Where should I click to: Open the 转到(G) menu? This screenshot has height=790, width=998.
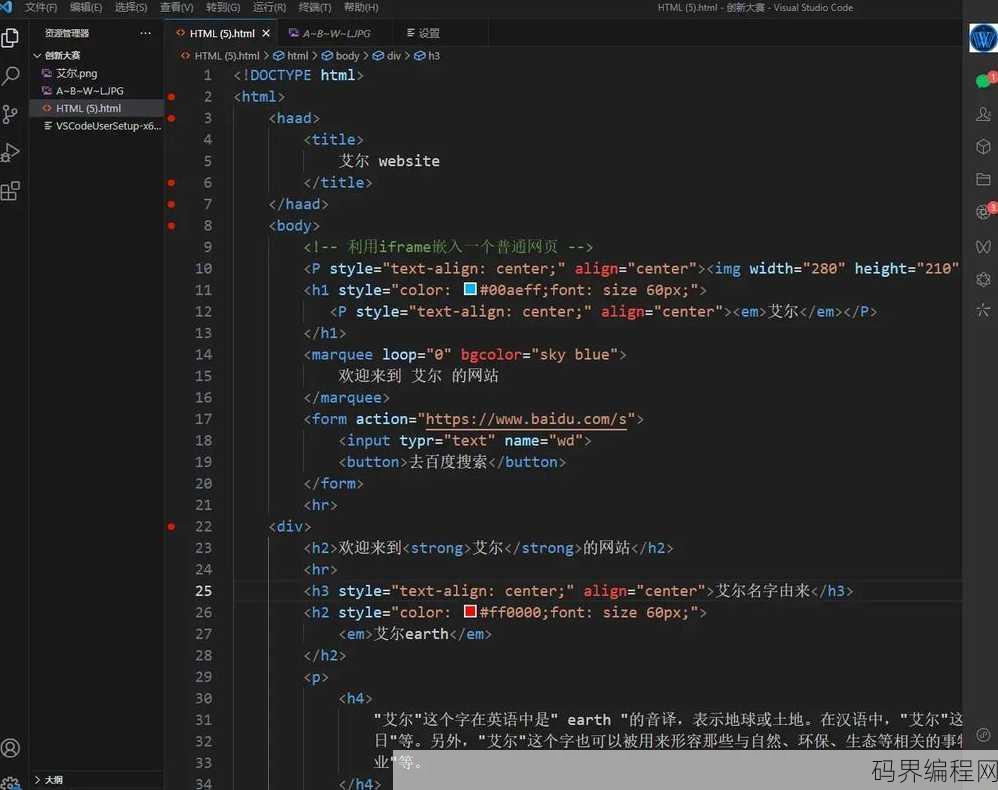tap(223, 8)
